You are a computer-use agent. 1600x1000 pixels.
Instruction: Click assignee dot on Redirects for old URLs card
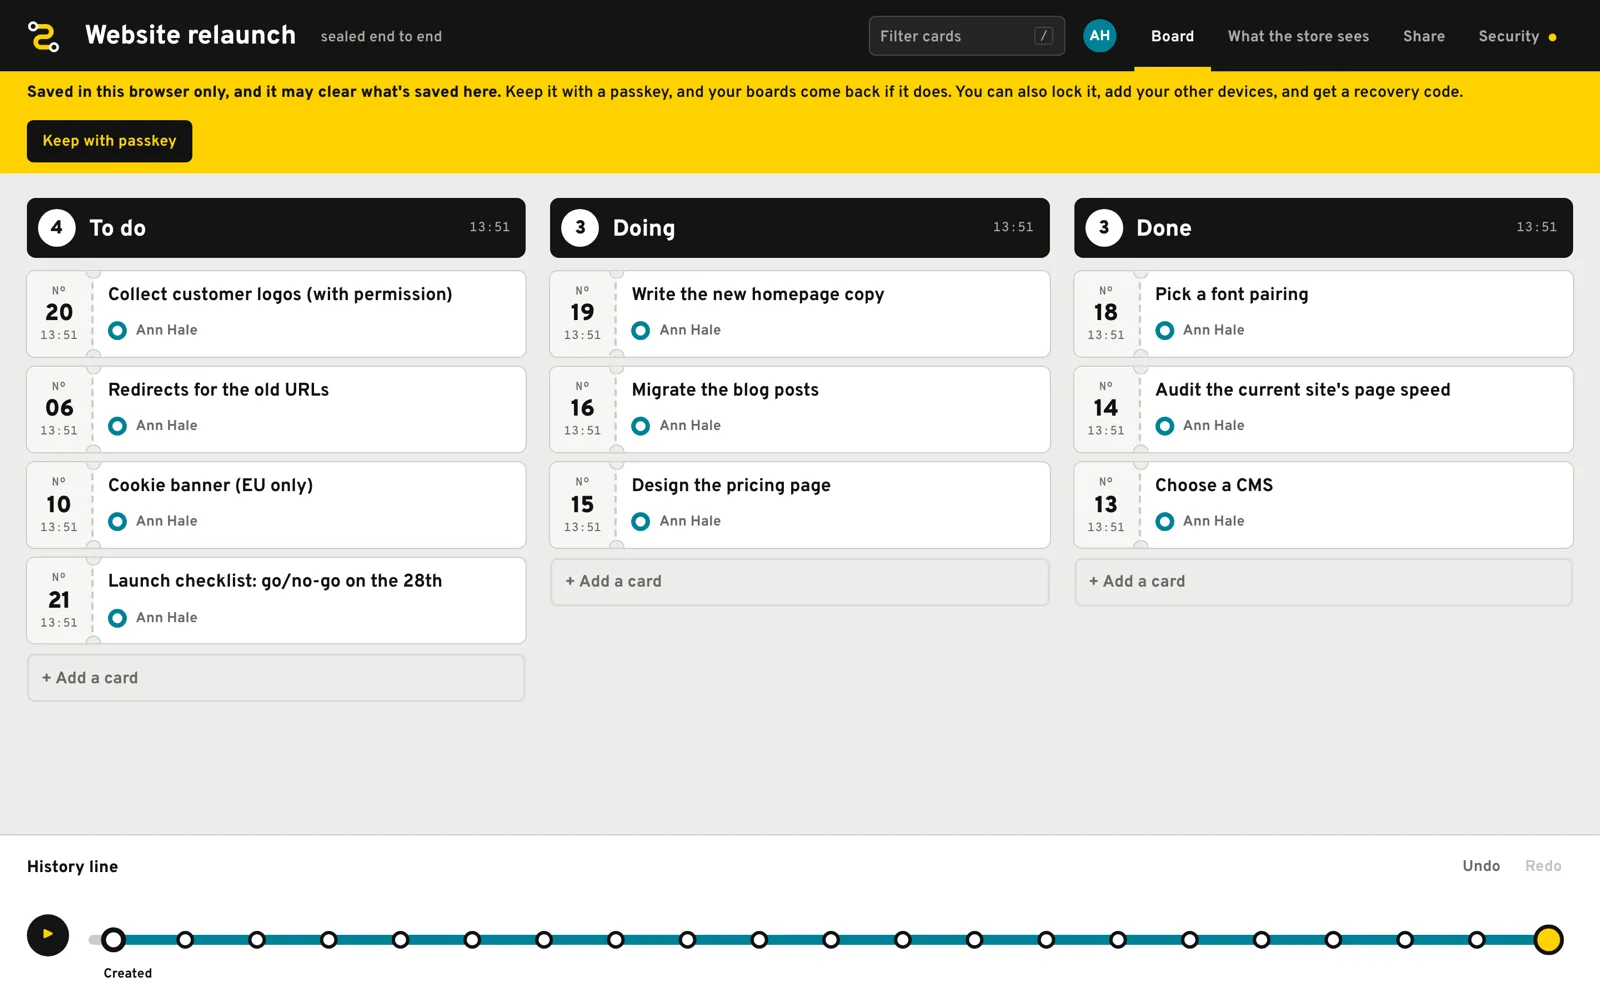click(x=117, y=426)
